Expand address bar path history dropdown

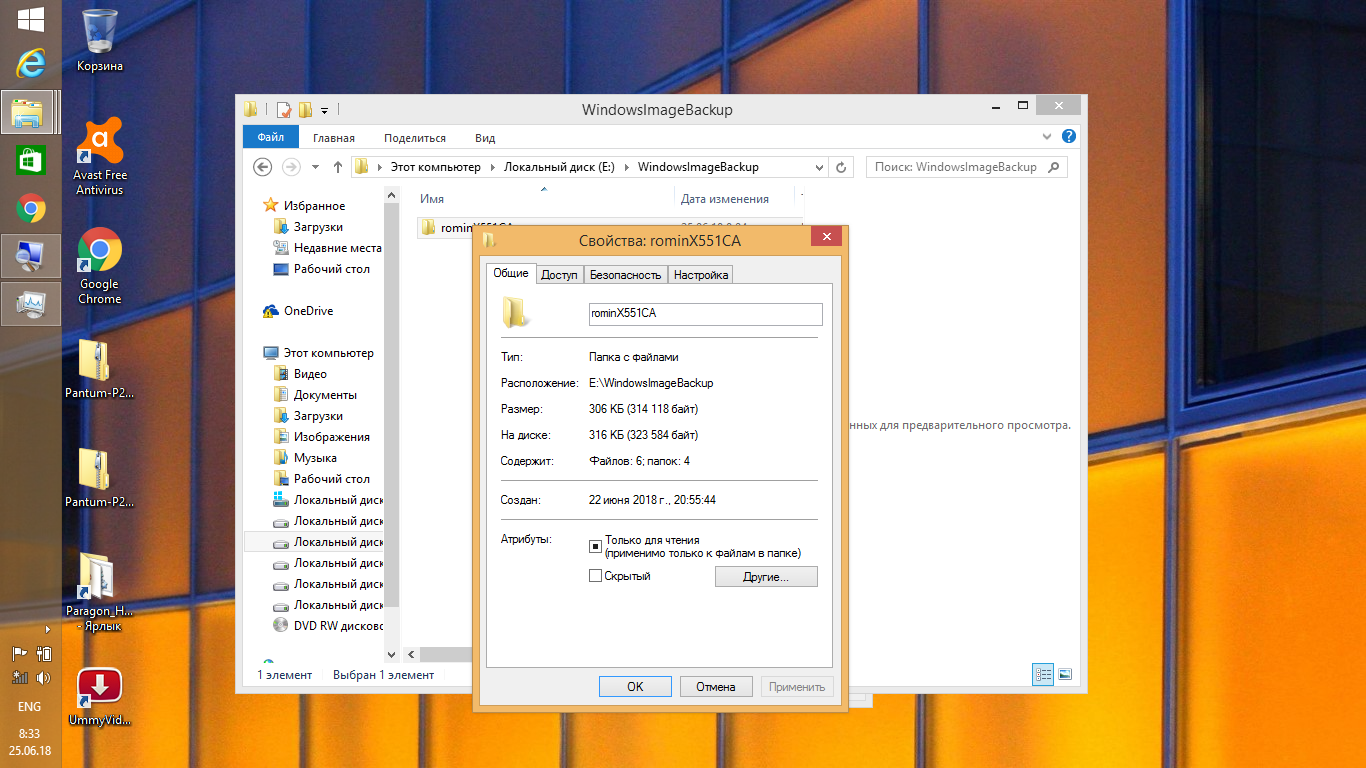[x=820, y=167]
